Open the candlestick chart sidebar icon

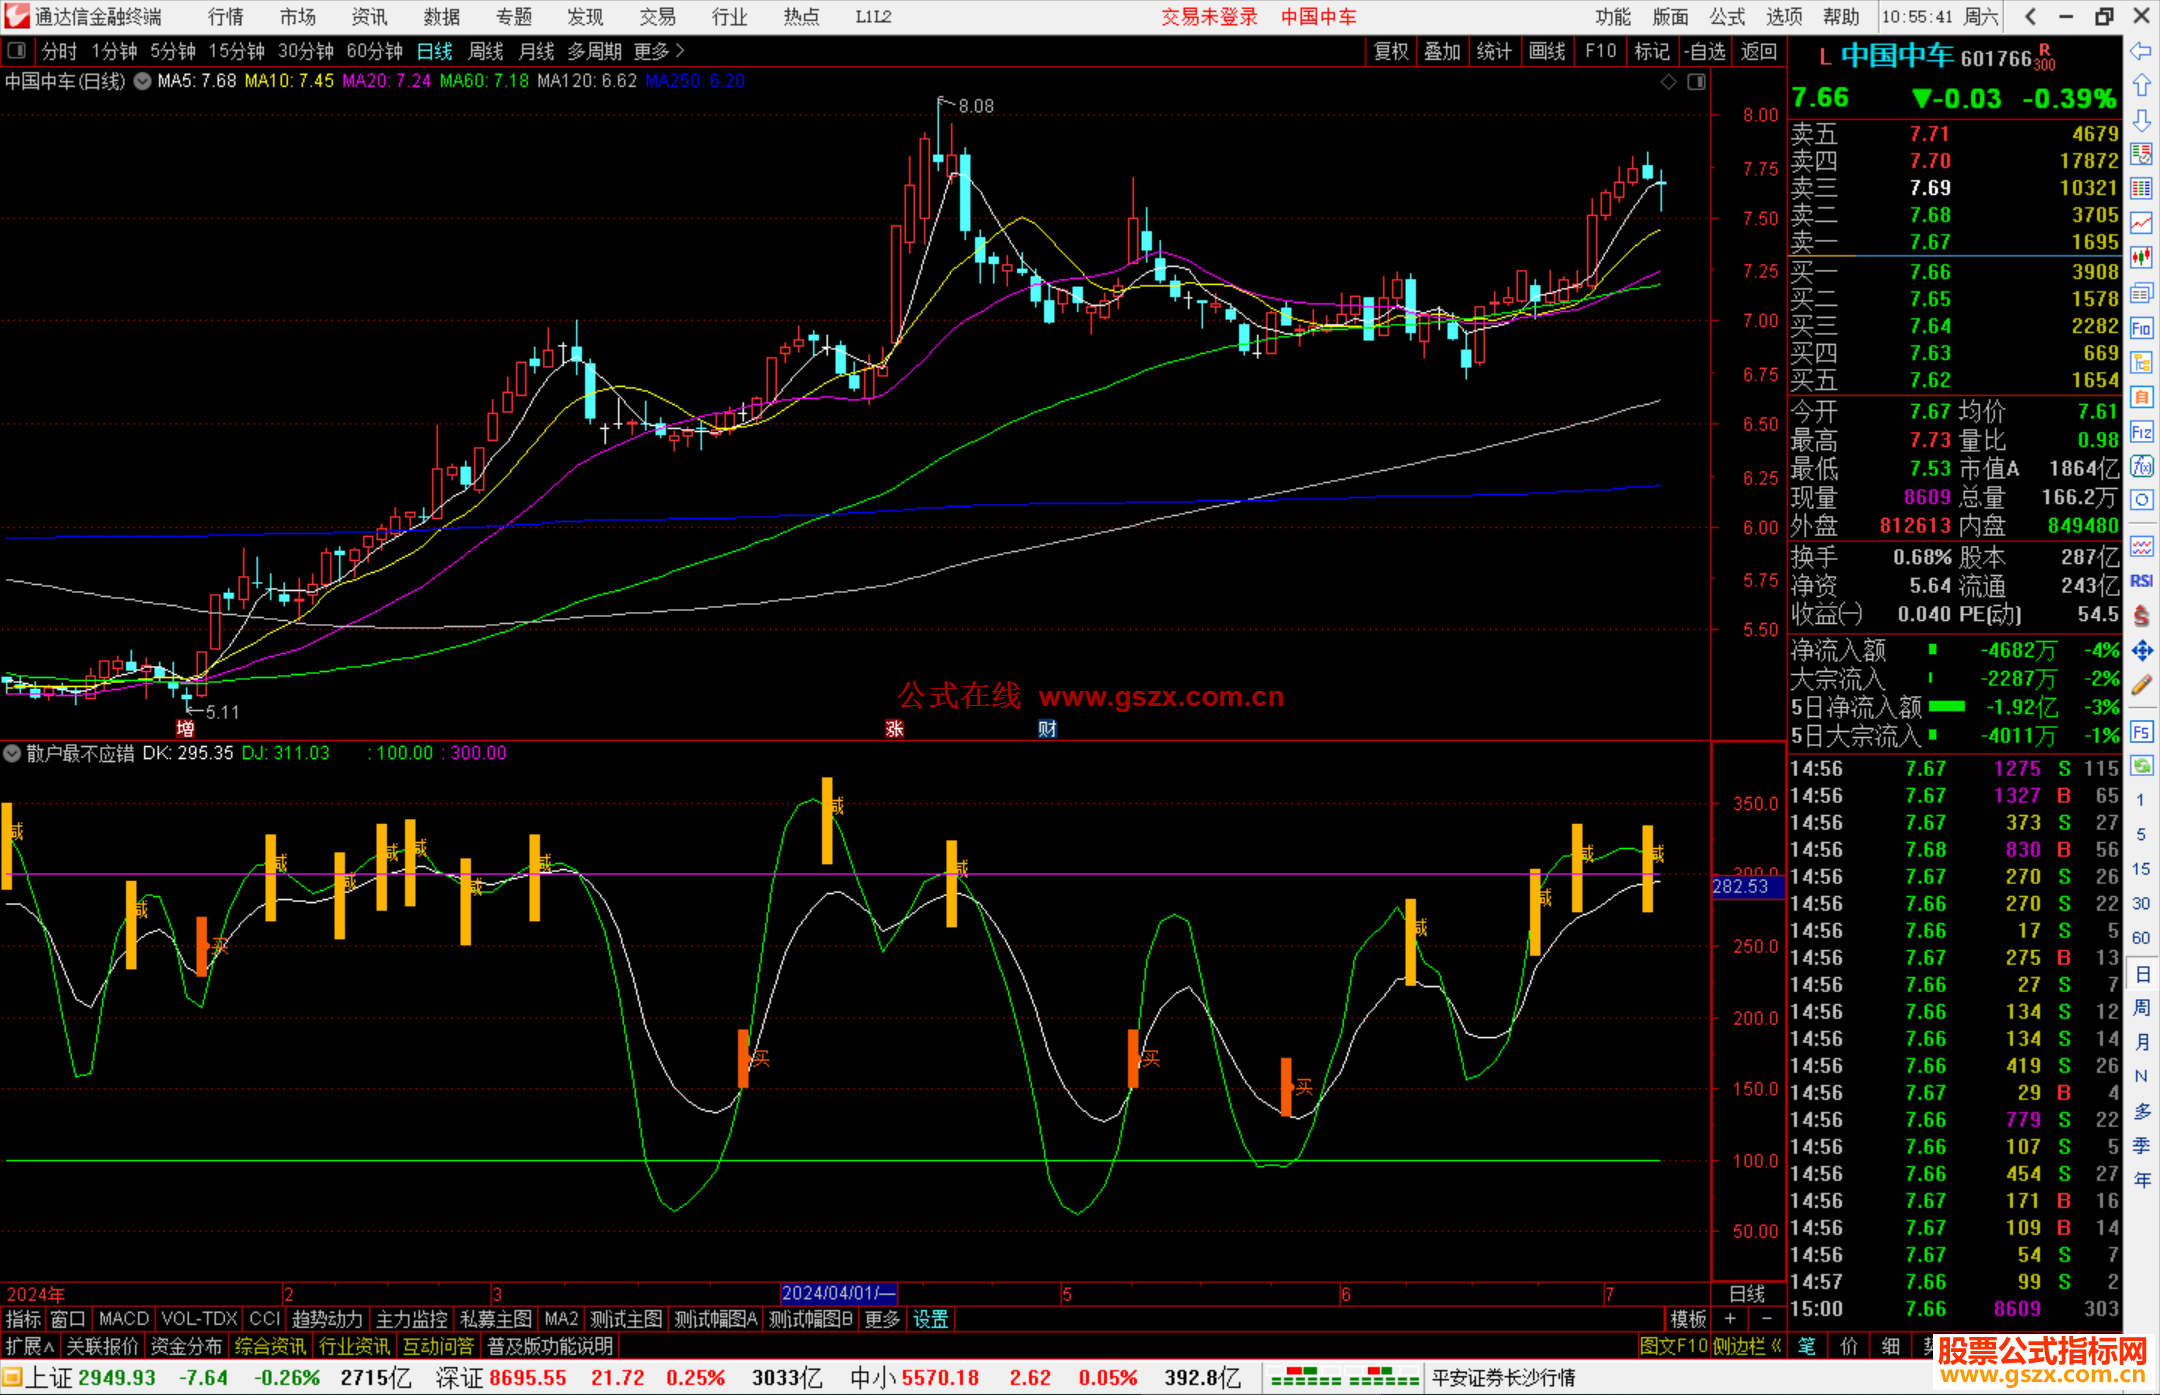tap(2141, 258)
